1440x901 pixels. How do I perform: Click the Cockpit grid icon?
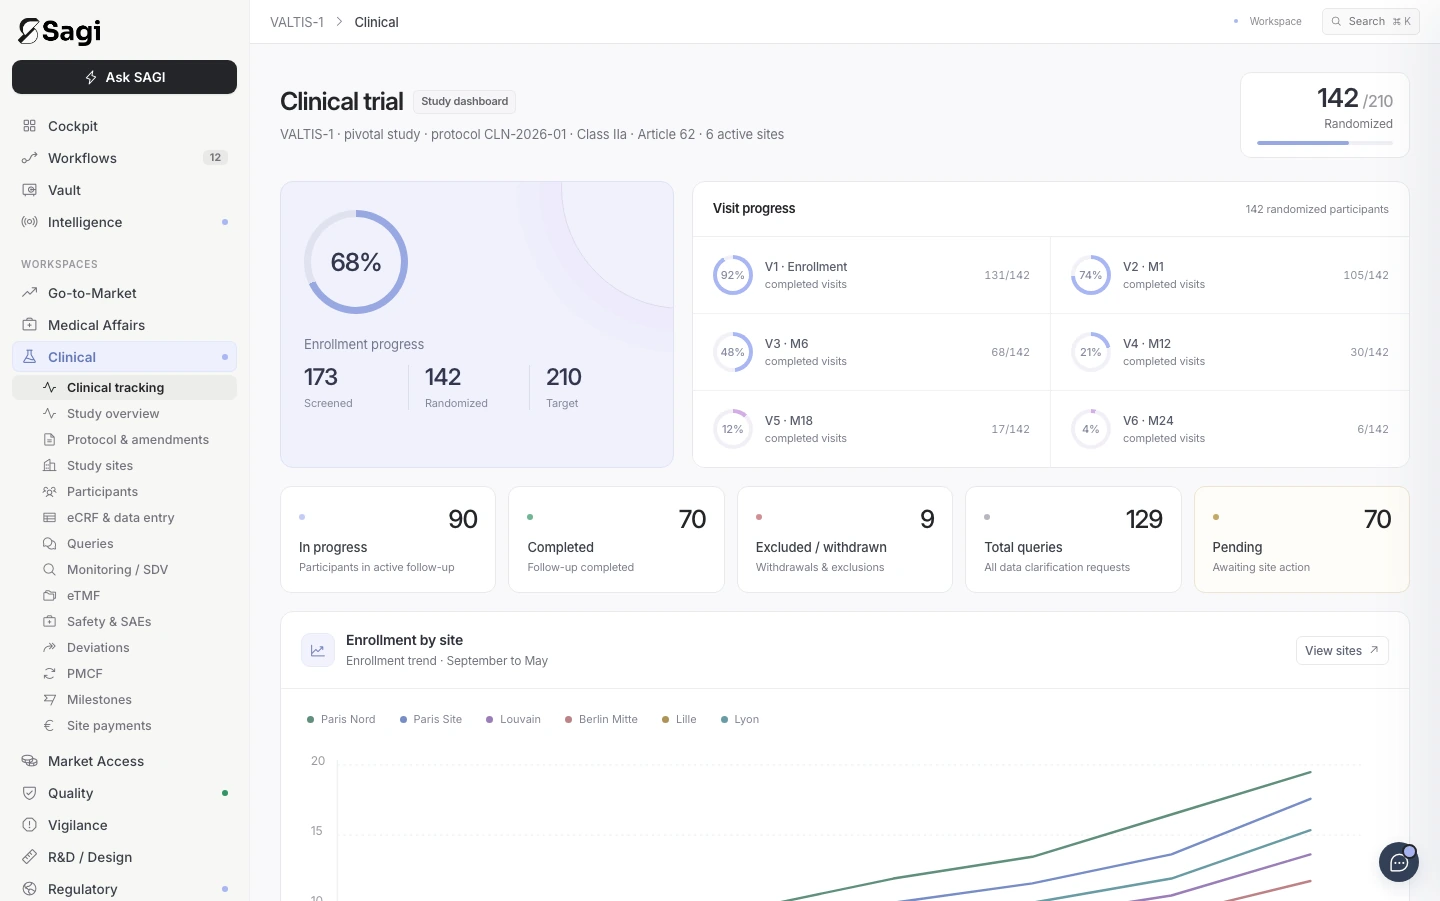(30, 126)
